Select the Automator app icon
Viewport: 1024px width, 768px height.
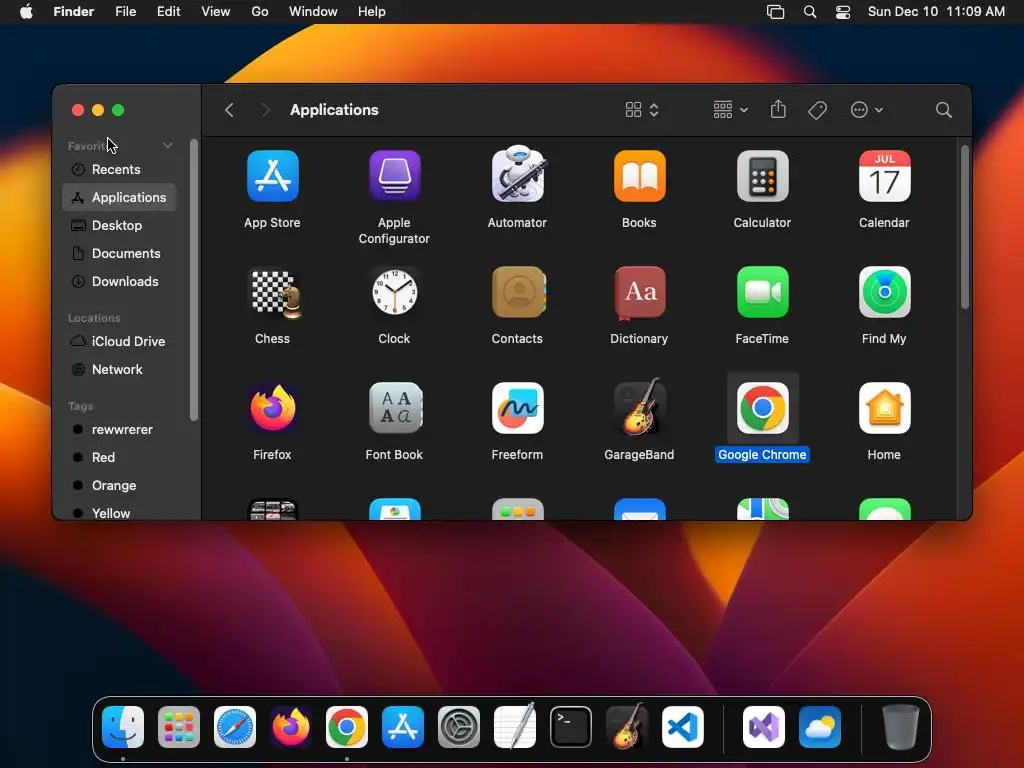point(517,174)
